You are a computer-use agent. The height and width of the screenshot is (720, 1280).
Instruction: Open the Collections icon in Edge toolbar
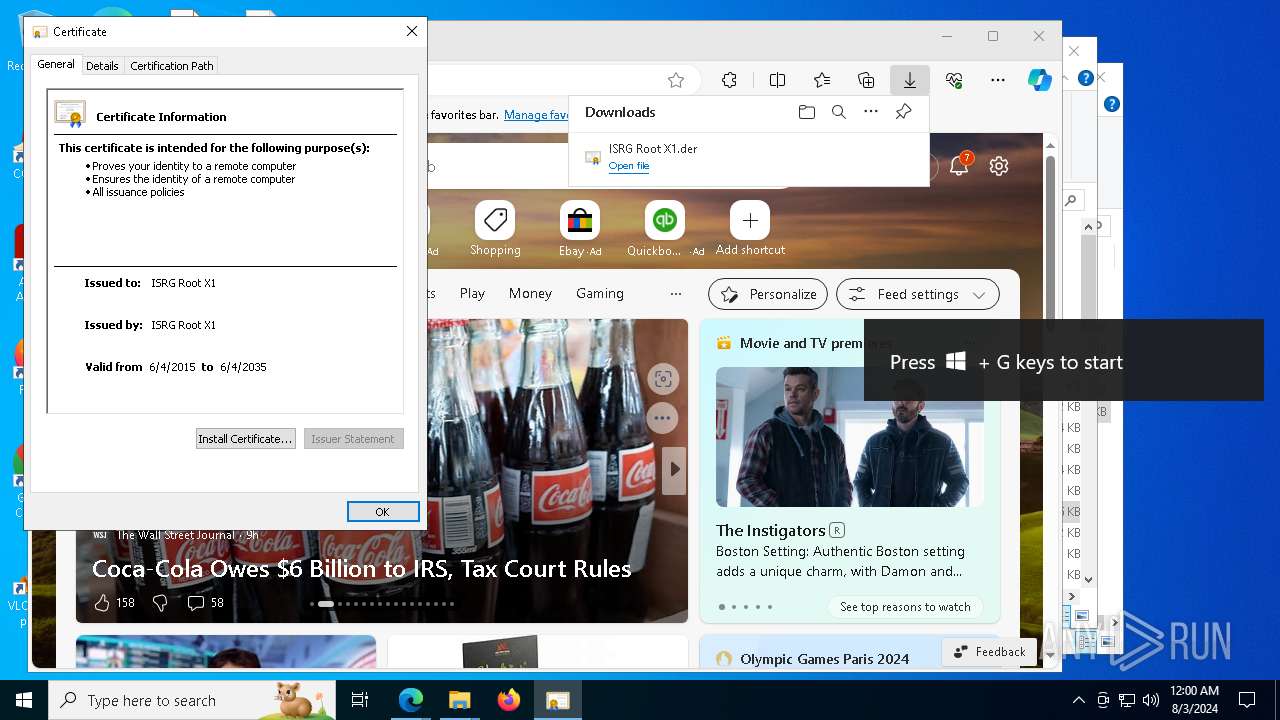(866, 80)
